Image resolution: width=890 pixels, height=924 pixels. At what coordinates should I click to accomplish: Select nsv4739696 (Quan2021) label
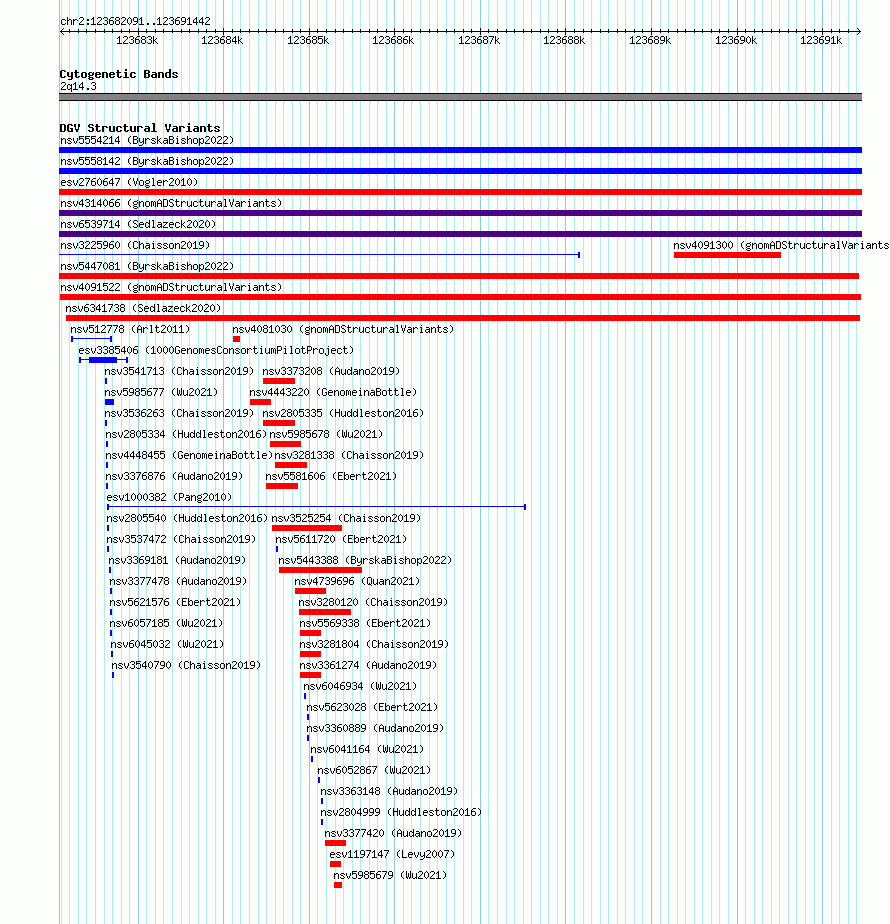(x=357, y=582)
